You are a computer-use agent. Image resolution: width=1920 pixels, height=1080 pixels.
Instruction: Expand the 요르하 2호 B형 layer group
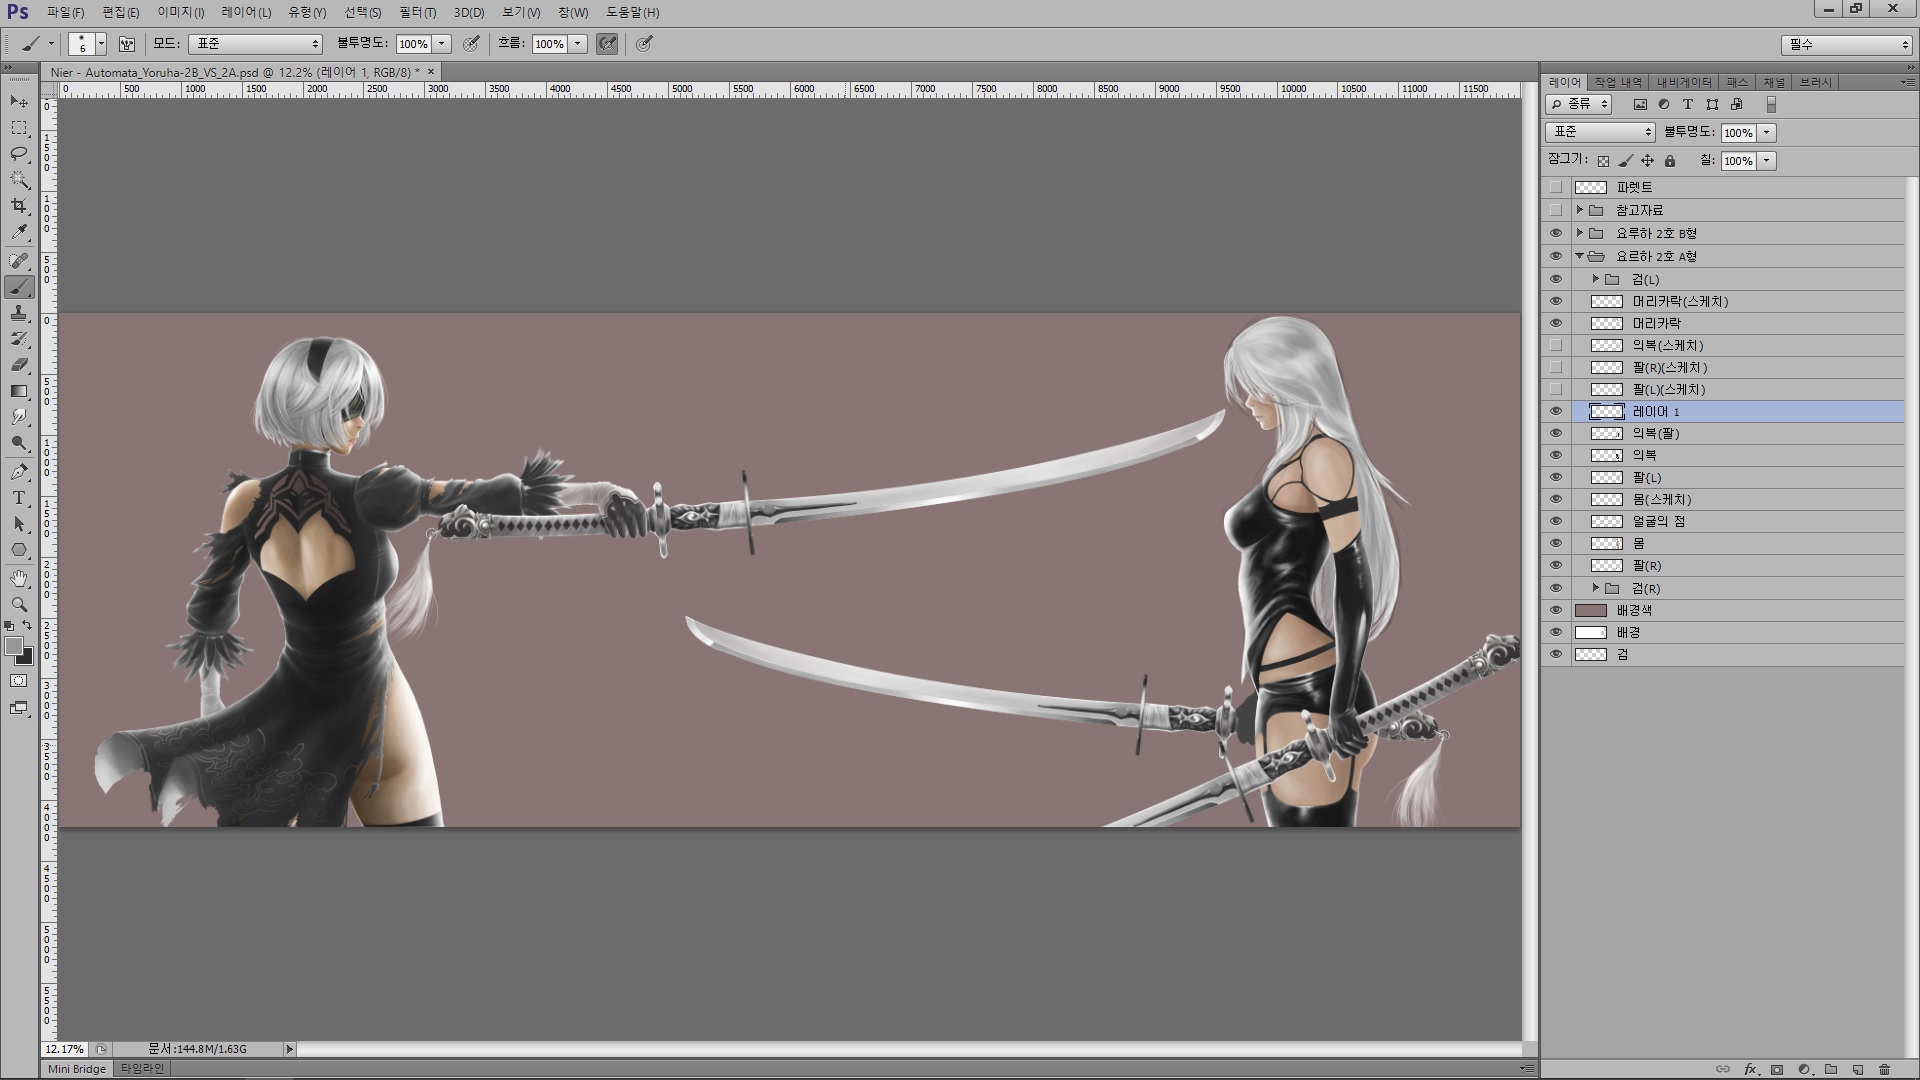1580,233
